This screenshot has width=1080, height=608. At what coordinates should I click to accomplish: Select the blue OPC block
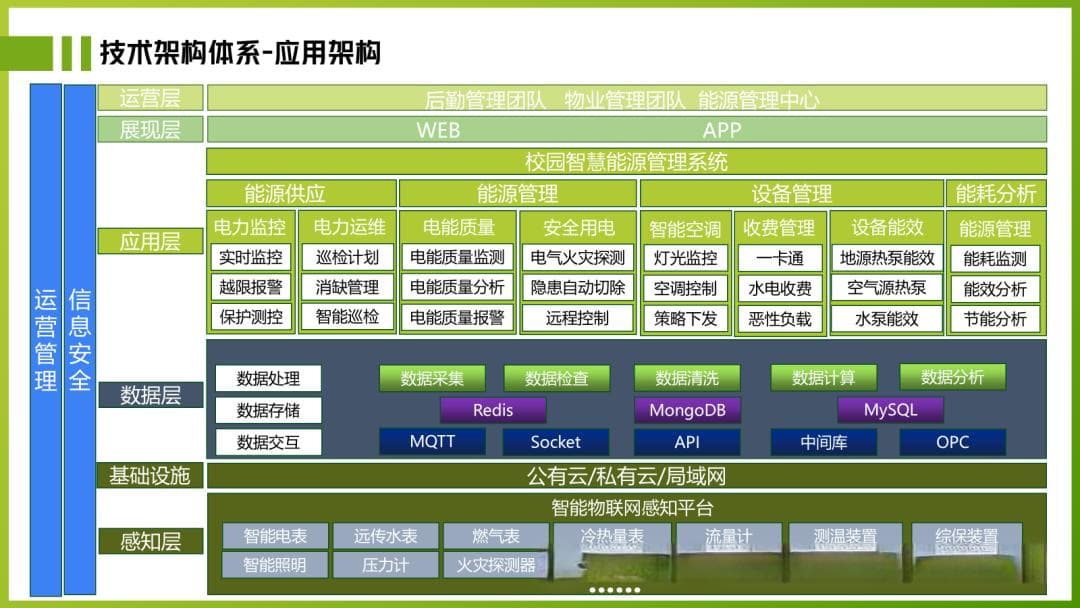point(953,441)
